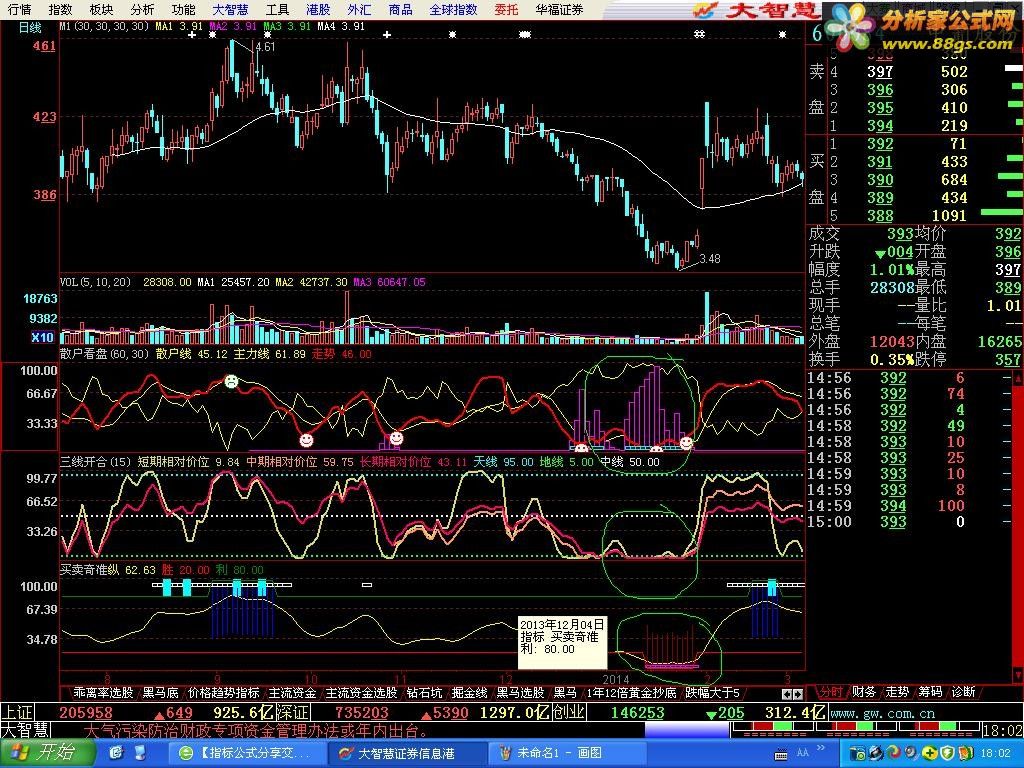The image size is (1024, 768).
Task: Click the 4.61 high price label
Action: (265, 47)
